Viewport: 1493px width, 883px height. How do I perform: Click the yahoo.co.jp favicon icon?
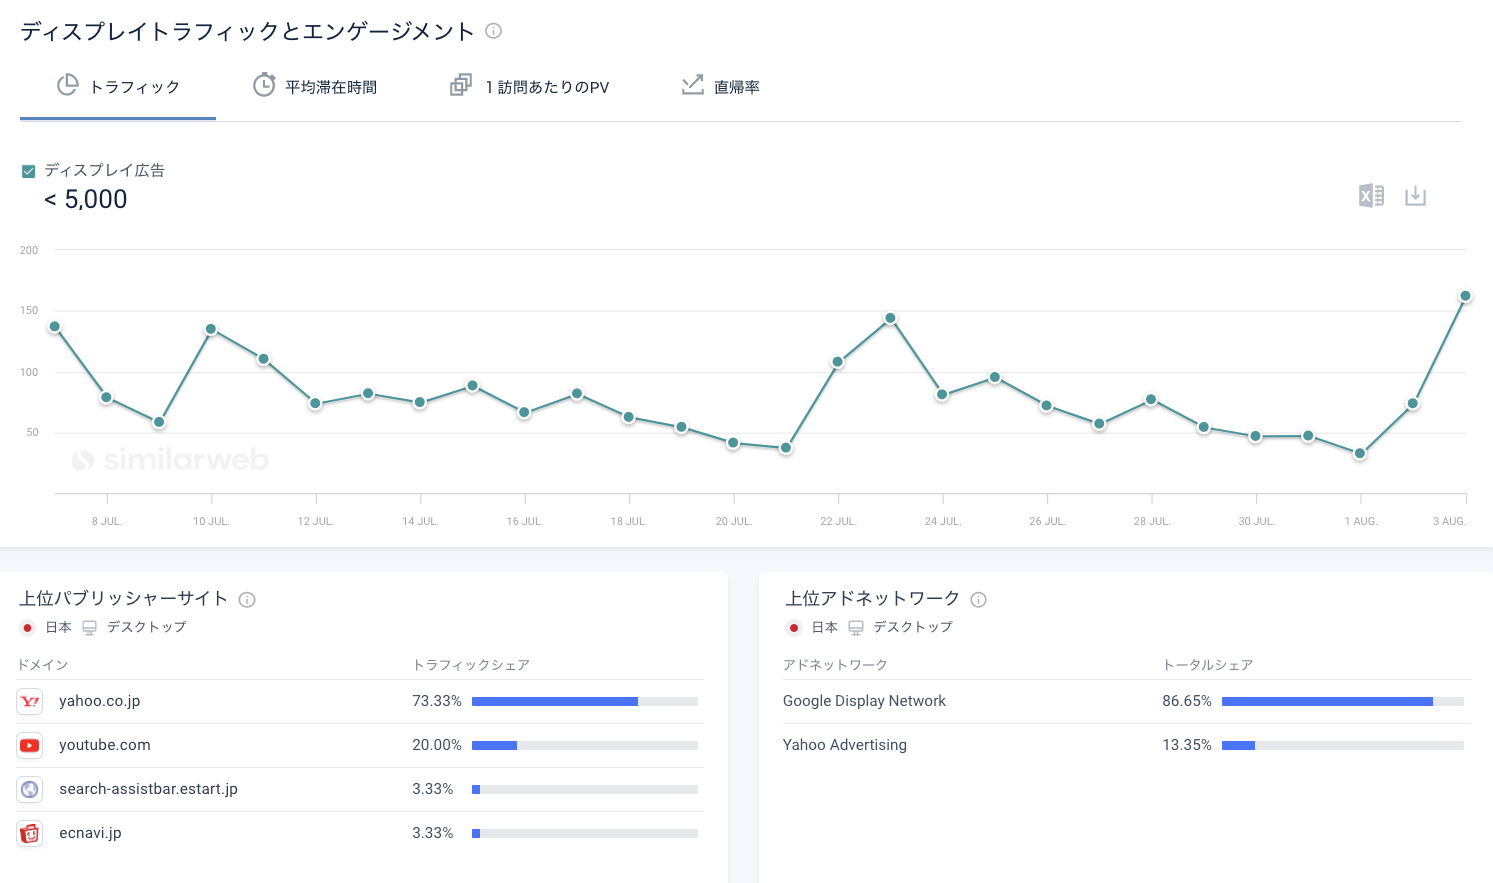pos(30,701)
